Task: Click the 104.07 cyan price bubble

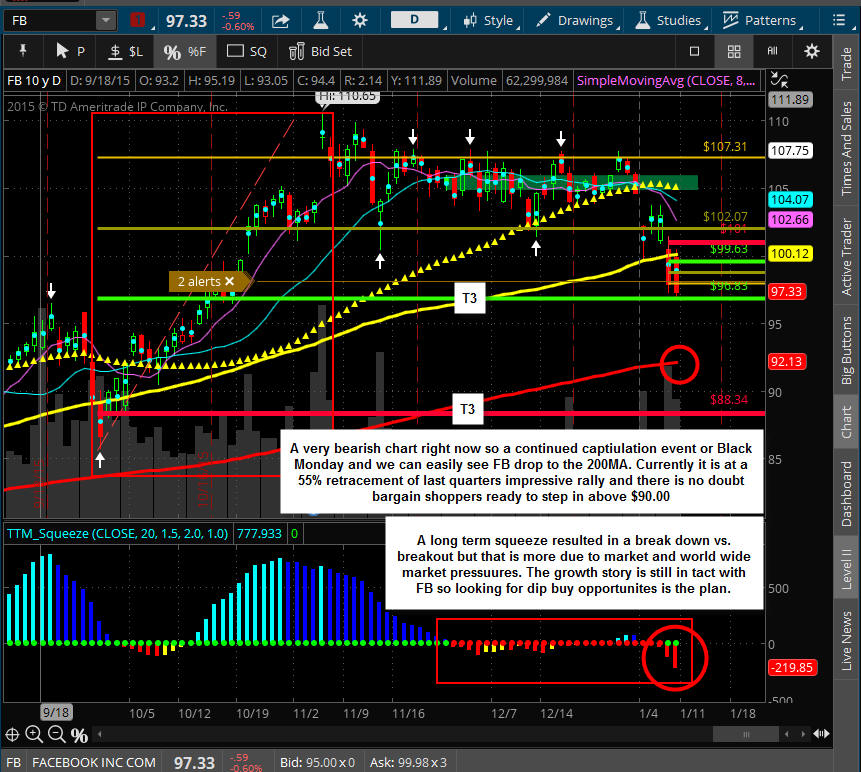Action: pyautogui.click(x=790, y=200)
